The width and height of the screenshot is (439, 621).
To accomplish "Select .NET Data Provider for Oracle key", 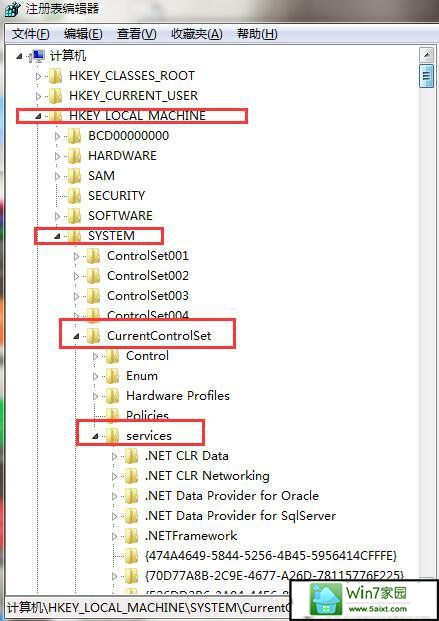I will pyautogui.click(x=232, y=495).
